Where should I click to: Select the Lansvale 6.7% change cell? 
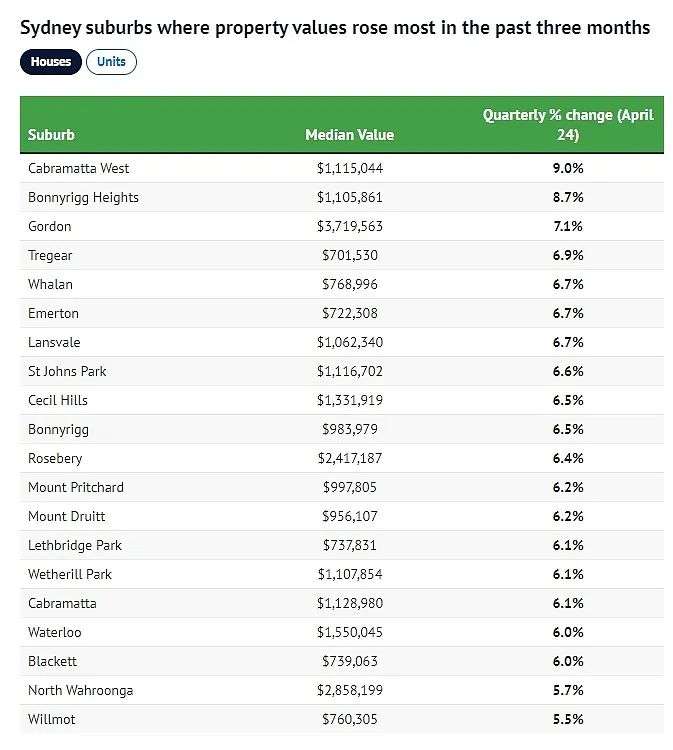(568, 342)
